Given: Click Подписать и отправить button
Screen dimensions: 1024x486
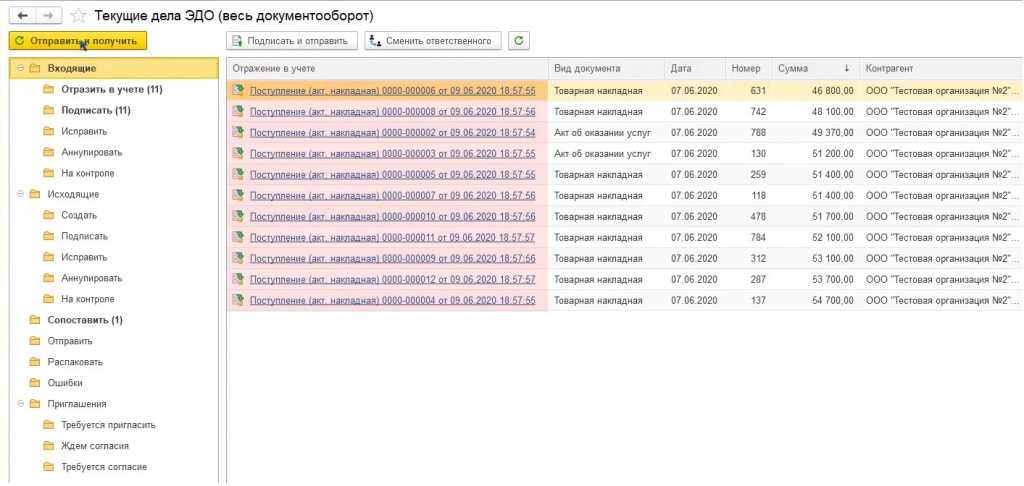Looking at the screenshot, I should [x=292, y=40].
